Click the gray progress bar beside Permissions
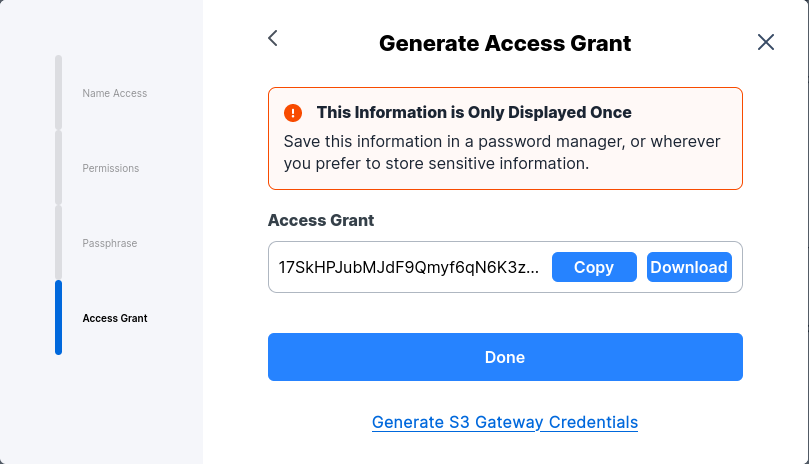809x464 pixels. point(58,167)
